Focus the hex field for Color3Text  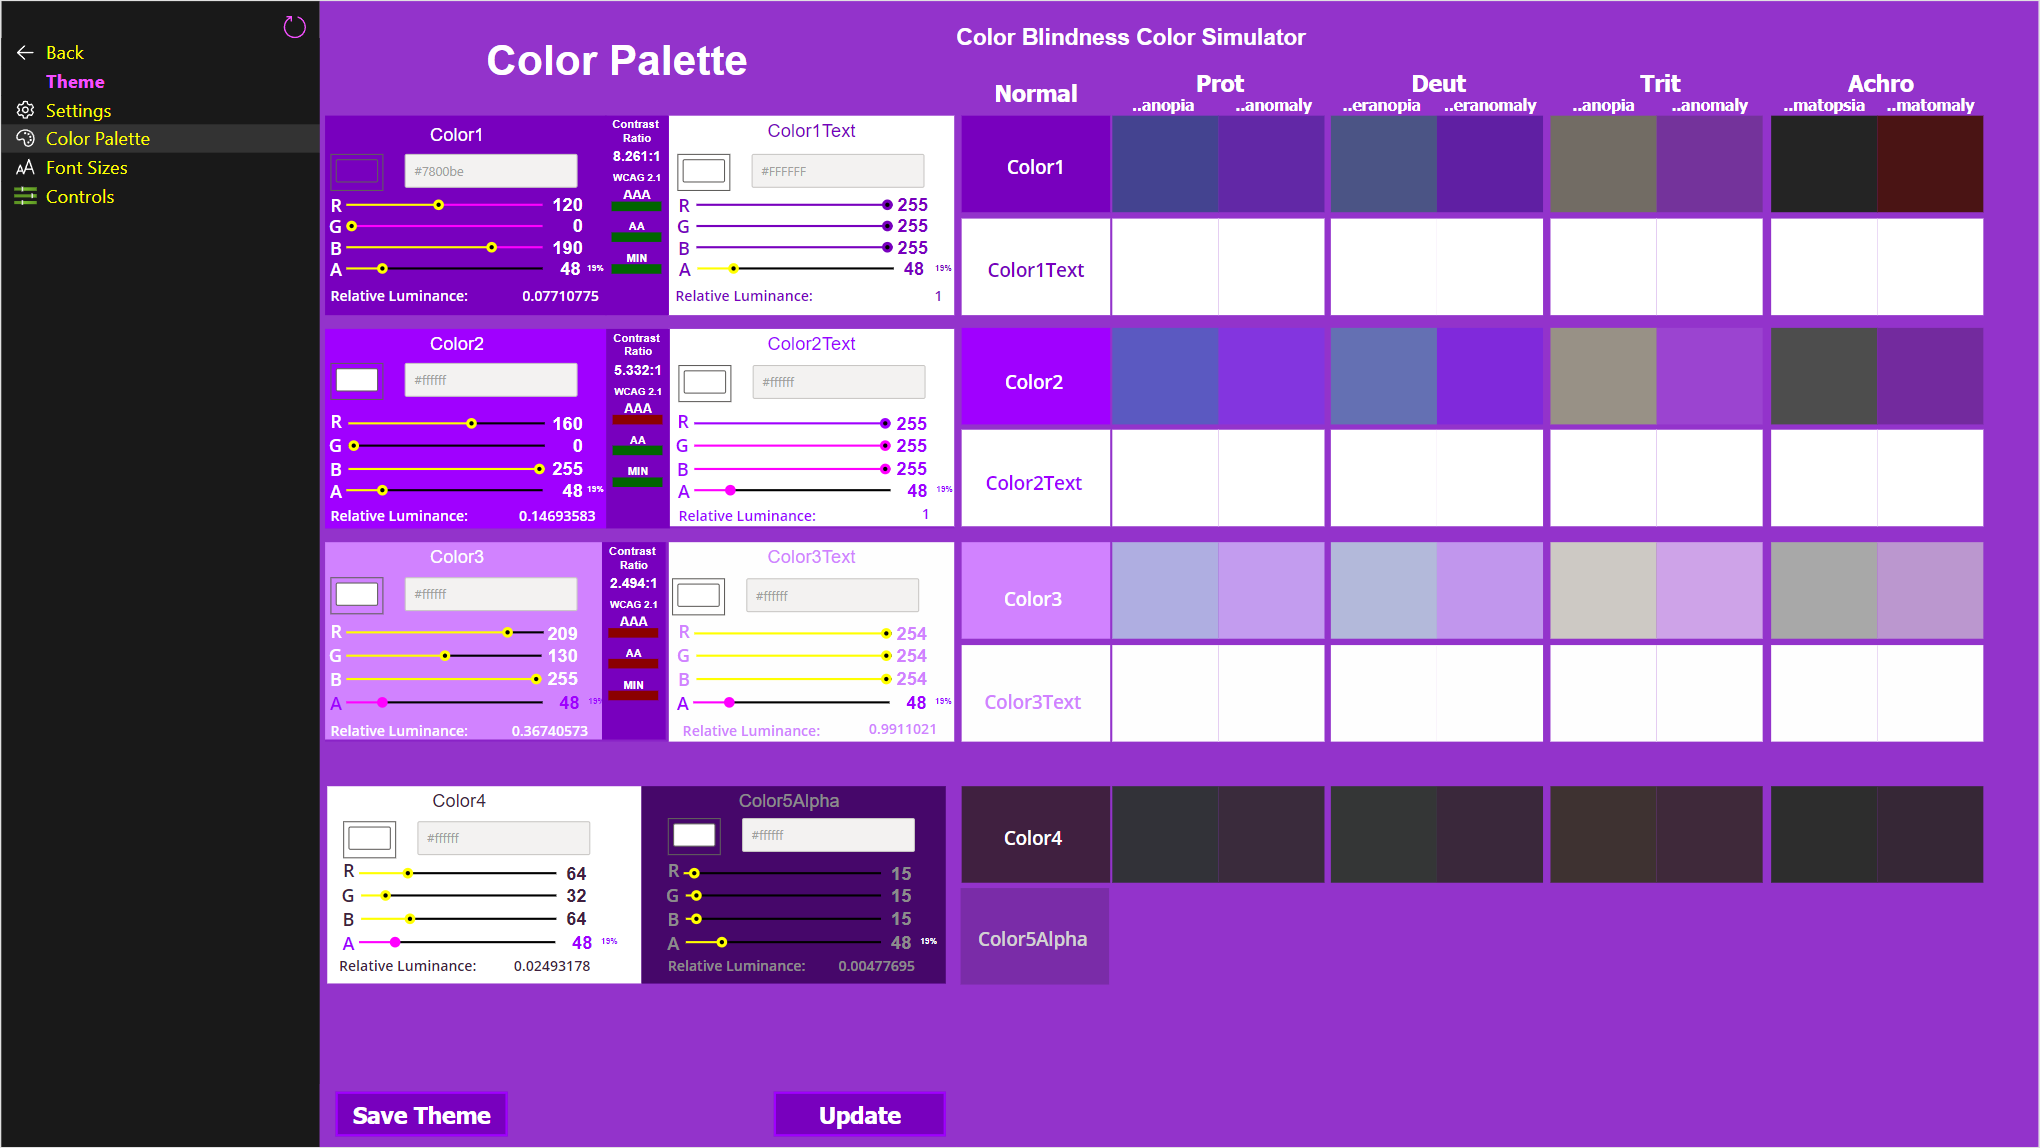click(832, 594)
